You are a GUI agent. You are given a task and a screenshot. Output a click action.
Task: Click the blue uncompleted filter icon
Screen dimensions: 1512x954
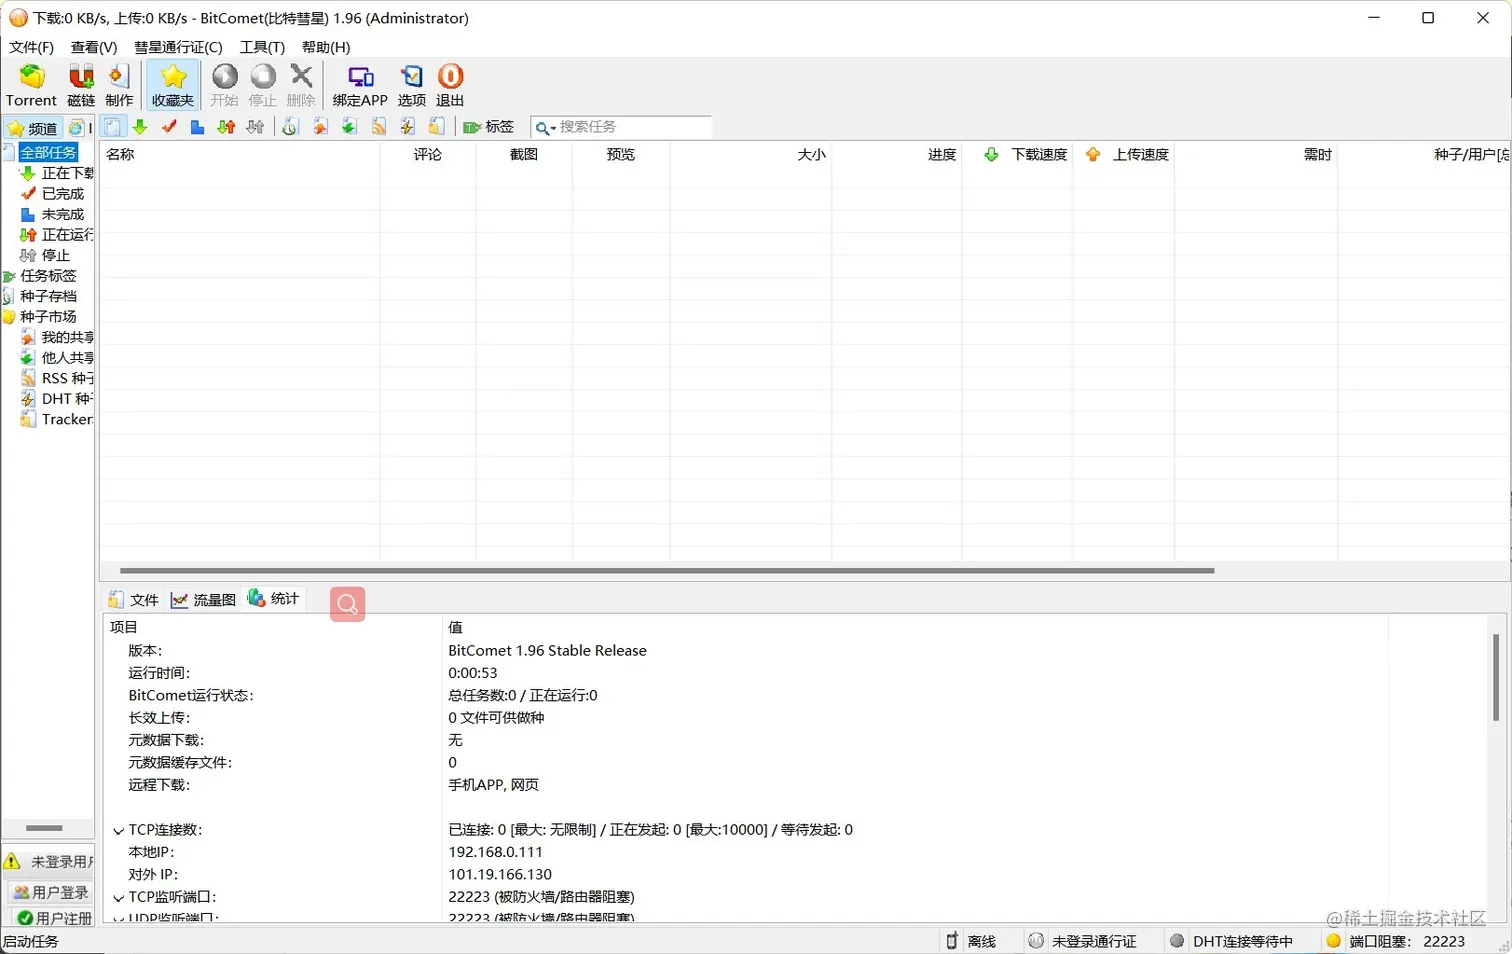pos(197,127)
